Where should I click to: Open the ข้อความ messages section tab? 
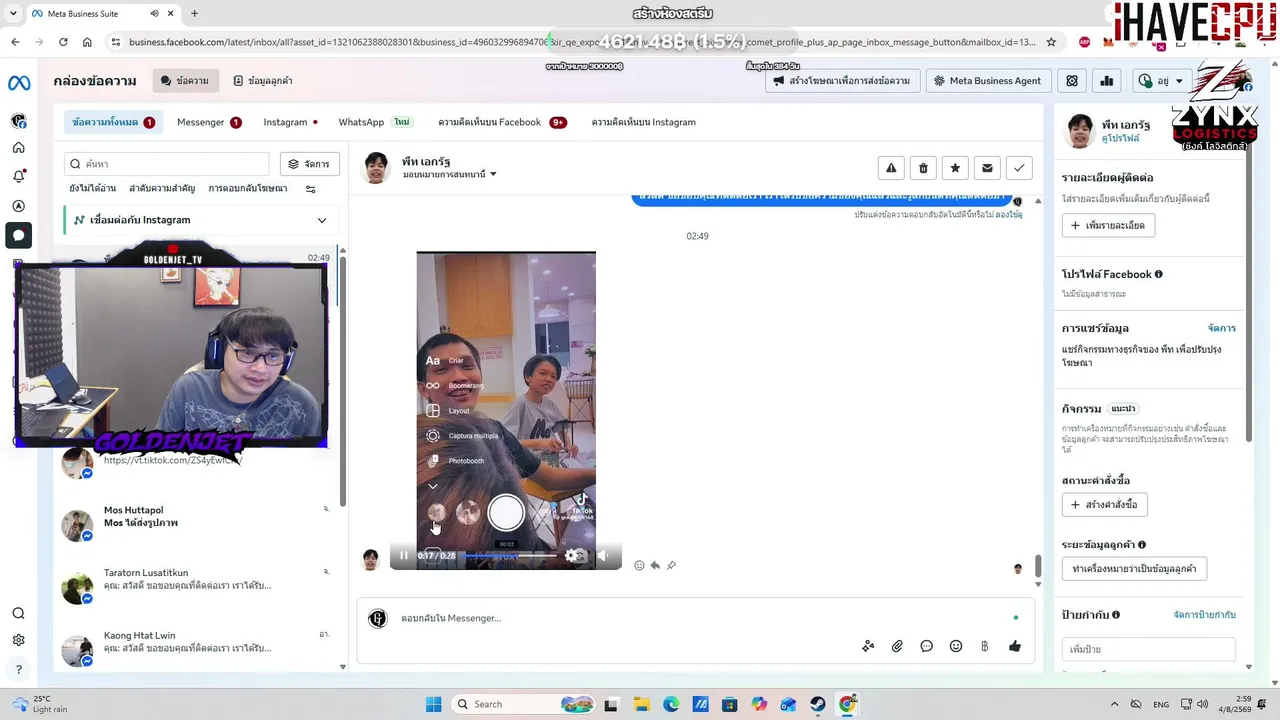[185, 81]
